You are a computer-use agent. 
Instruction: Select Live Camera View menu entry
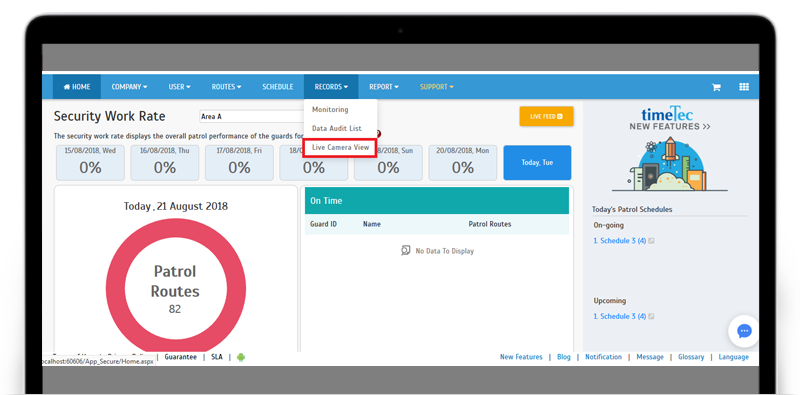click(x=340, y=147)
